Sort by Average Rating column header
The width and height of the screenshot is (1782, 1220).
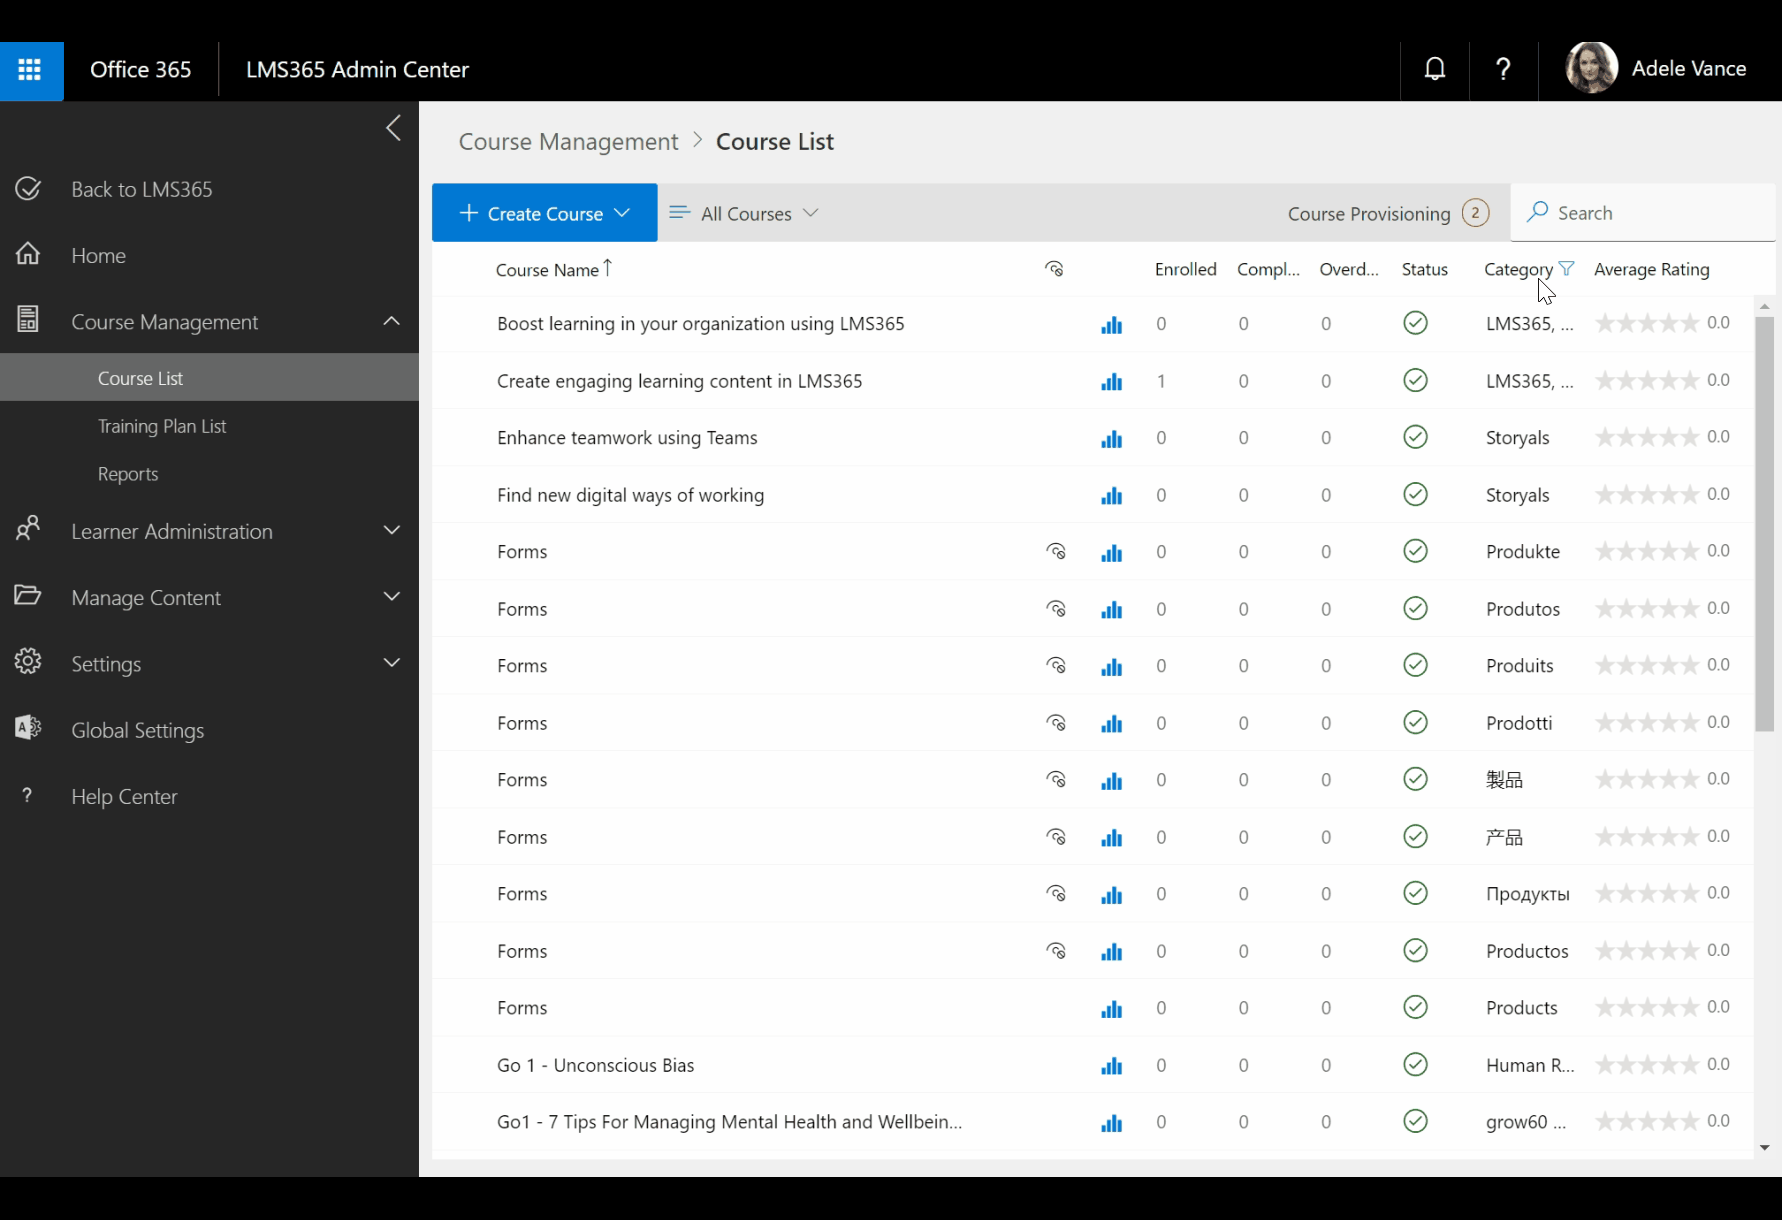tap(1651, 269)
